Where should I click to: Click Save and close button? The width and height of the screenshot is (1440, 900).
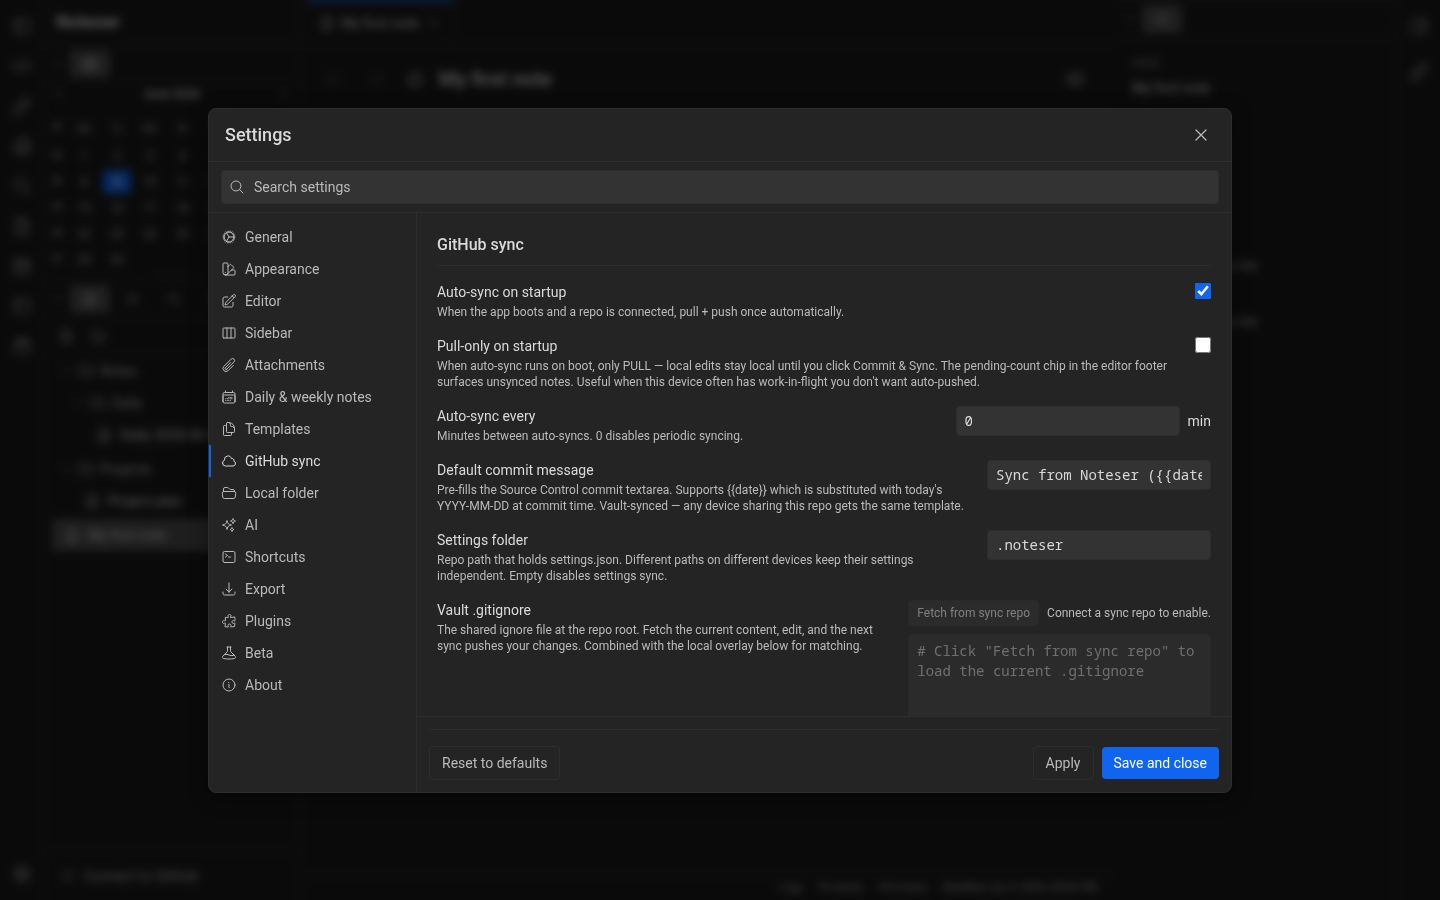point(1160,763)
